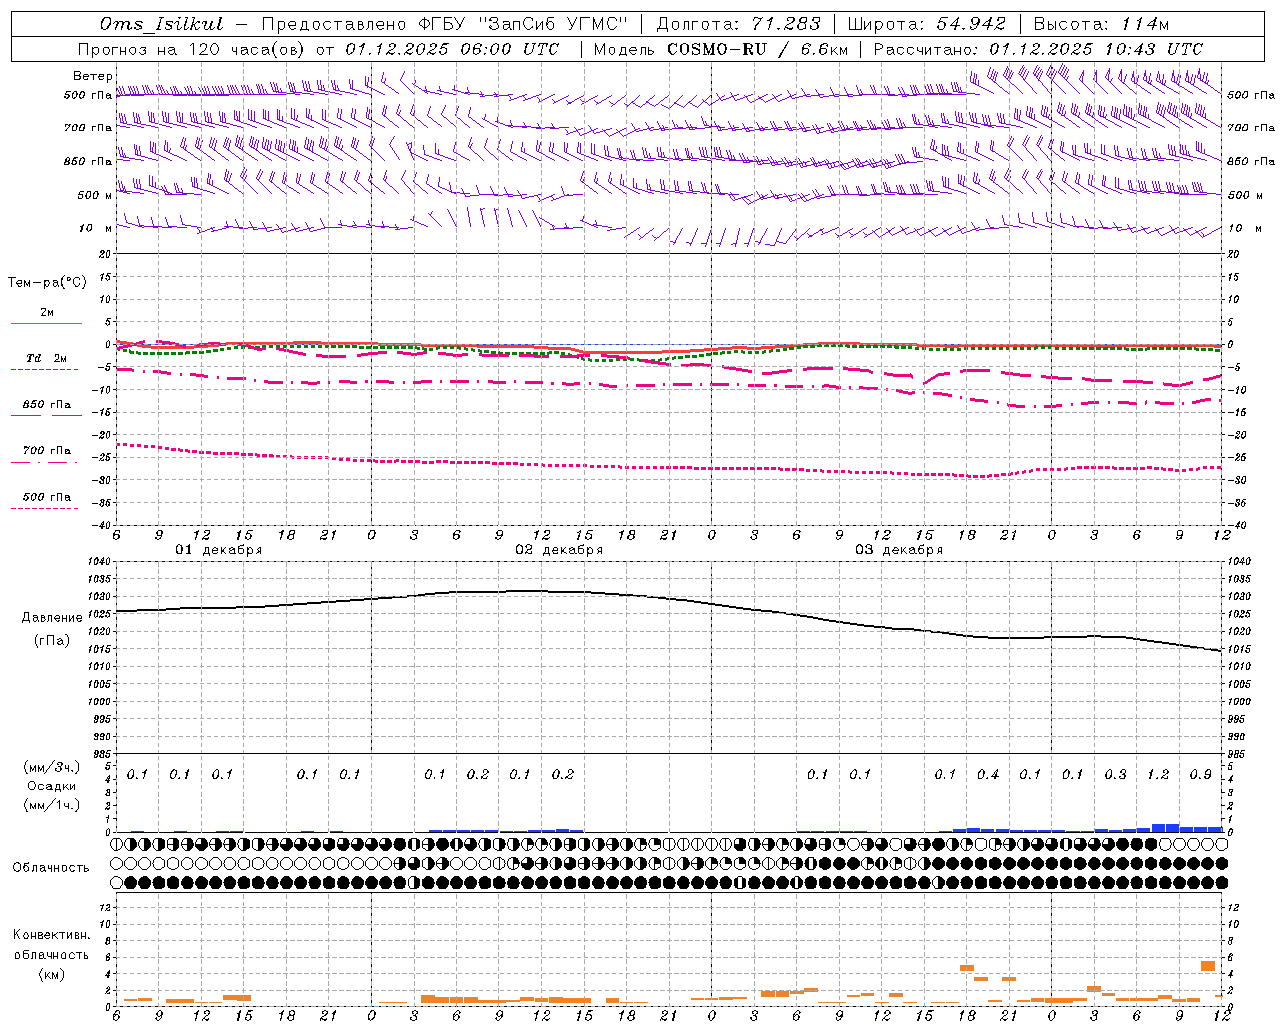This screenshot has height=1024, width=1280.
Task: Click the elevation label Высота: 114м
Action: [x=1101, y=24]
